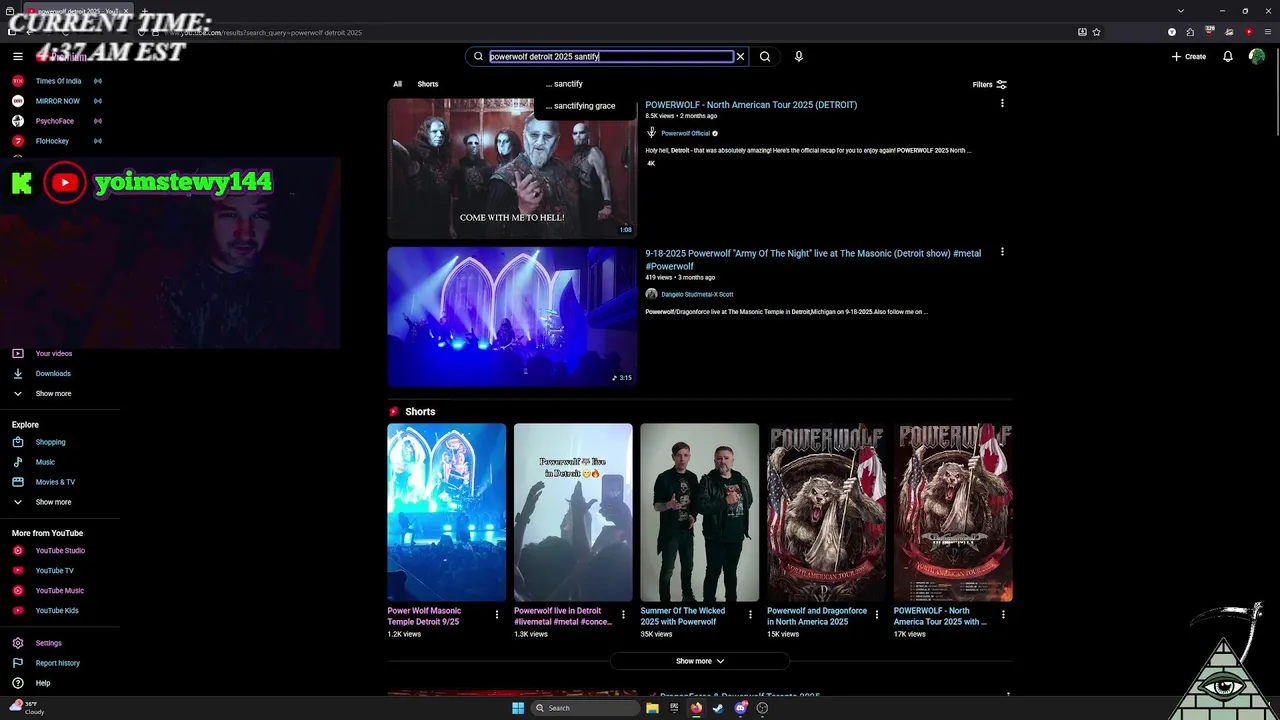
Task: Open options for Summer Of The Wicked short
Action: tap(750, 615)
